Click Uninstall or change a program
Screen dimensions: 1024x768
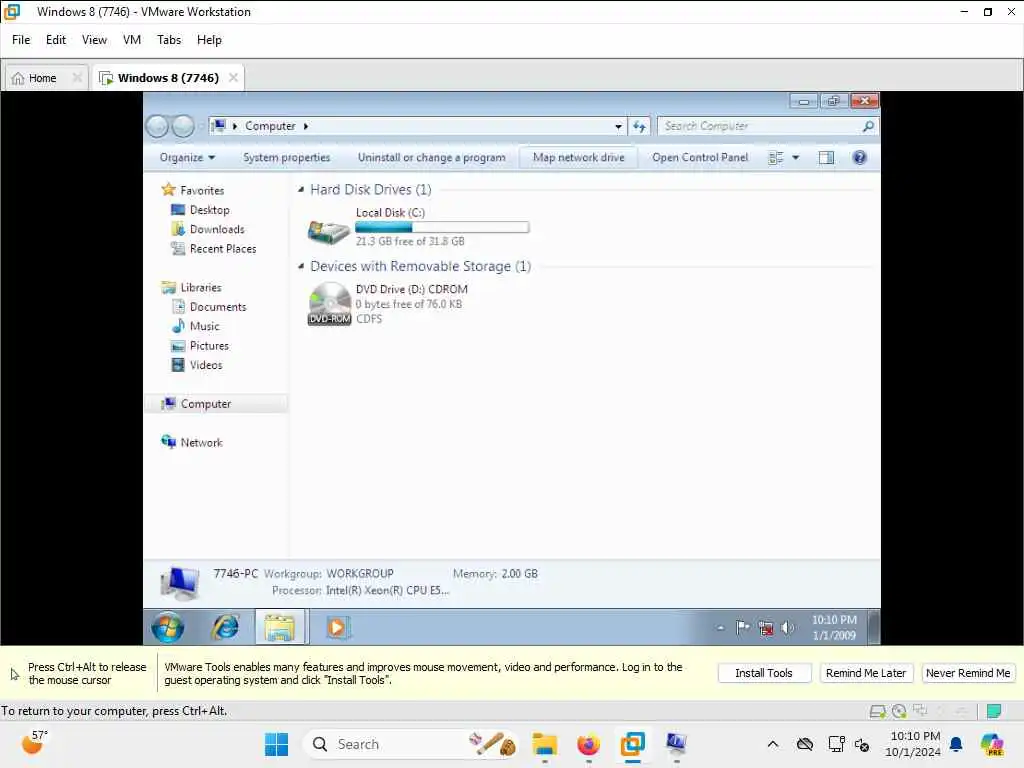coord(432,157)
